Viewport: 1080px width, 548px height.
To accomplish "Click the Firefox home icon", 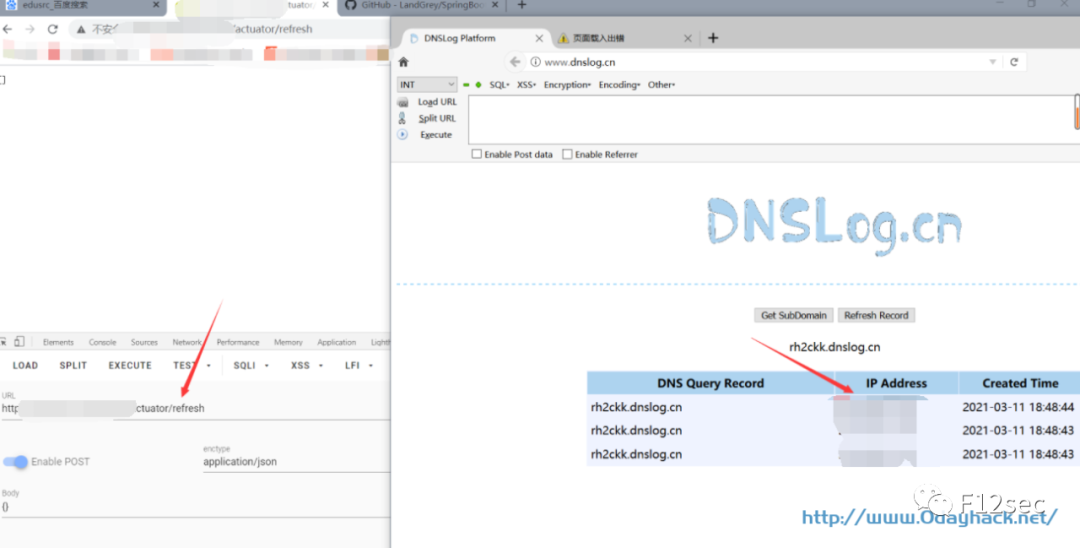I will pyautogui.click(x=404, y=62).
